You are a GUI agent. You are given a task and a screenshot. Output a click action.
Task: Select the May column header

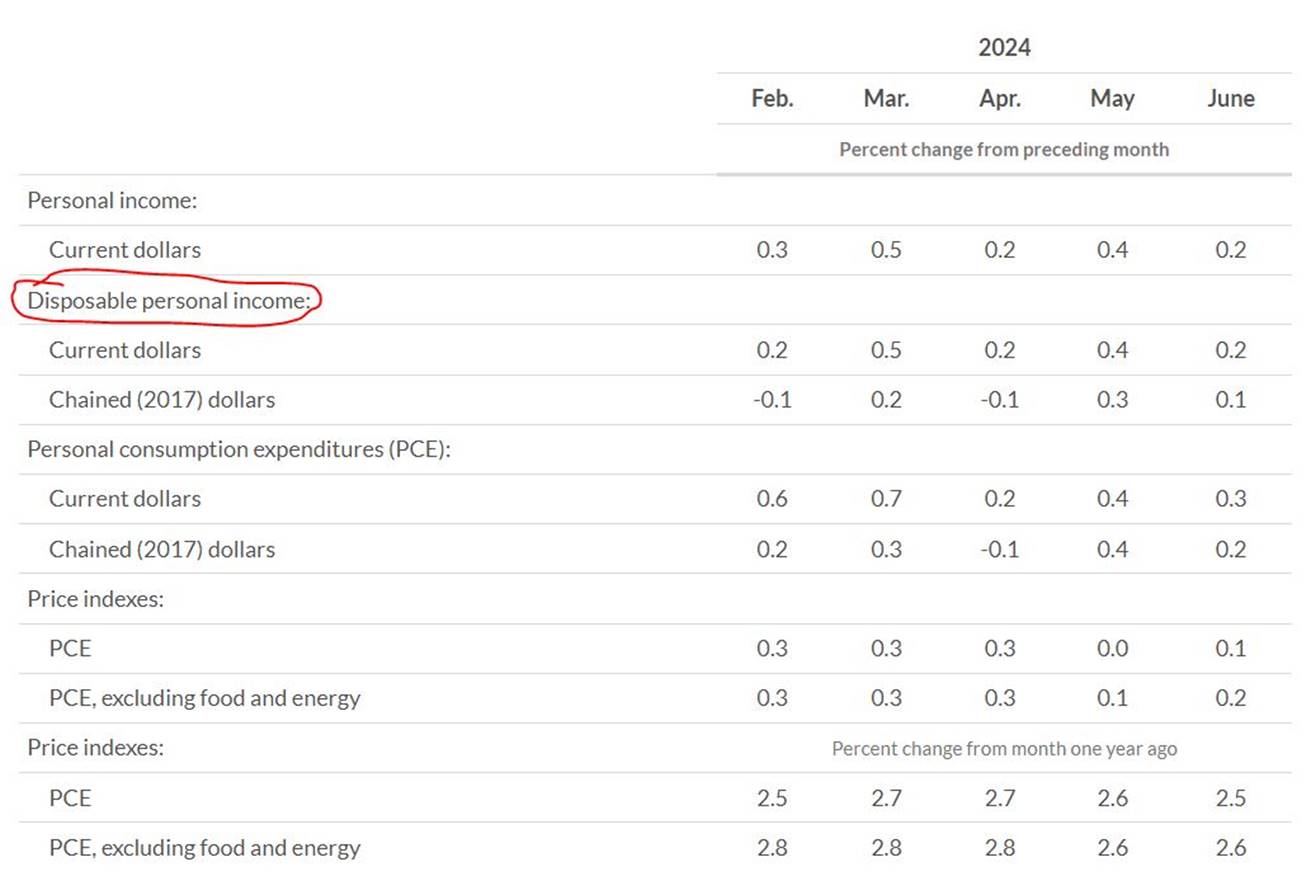[x=1113, y=99]
